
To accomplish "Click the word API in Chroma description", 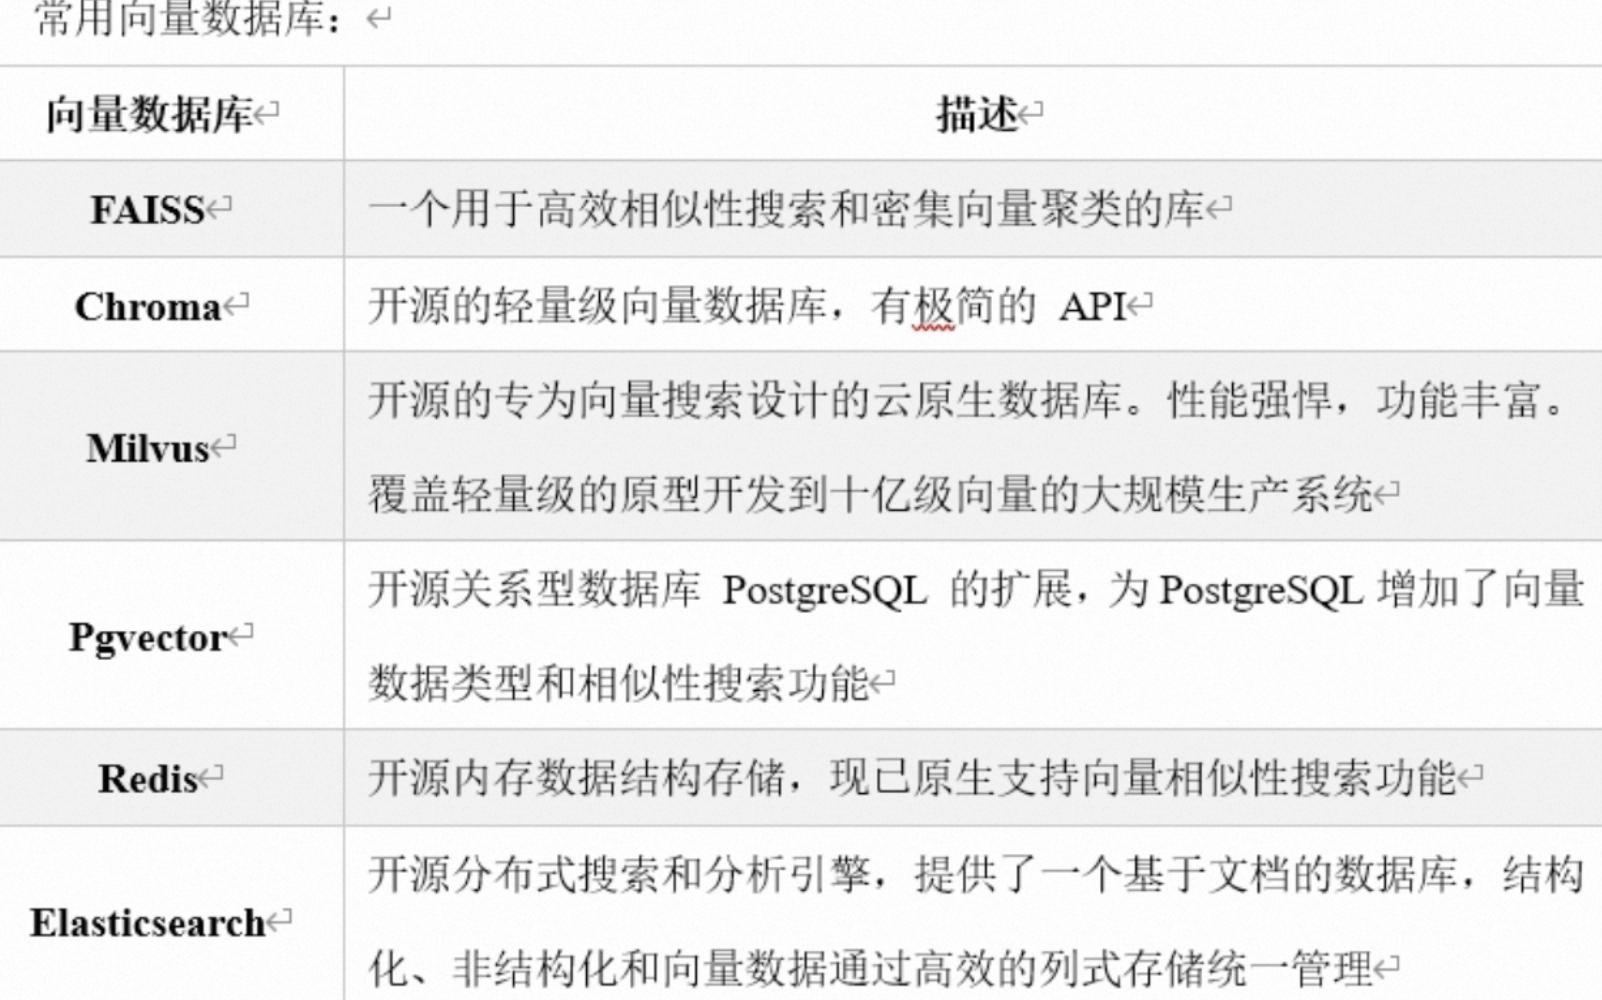I will 1092,306.
